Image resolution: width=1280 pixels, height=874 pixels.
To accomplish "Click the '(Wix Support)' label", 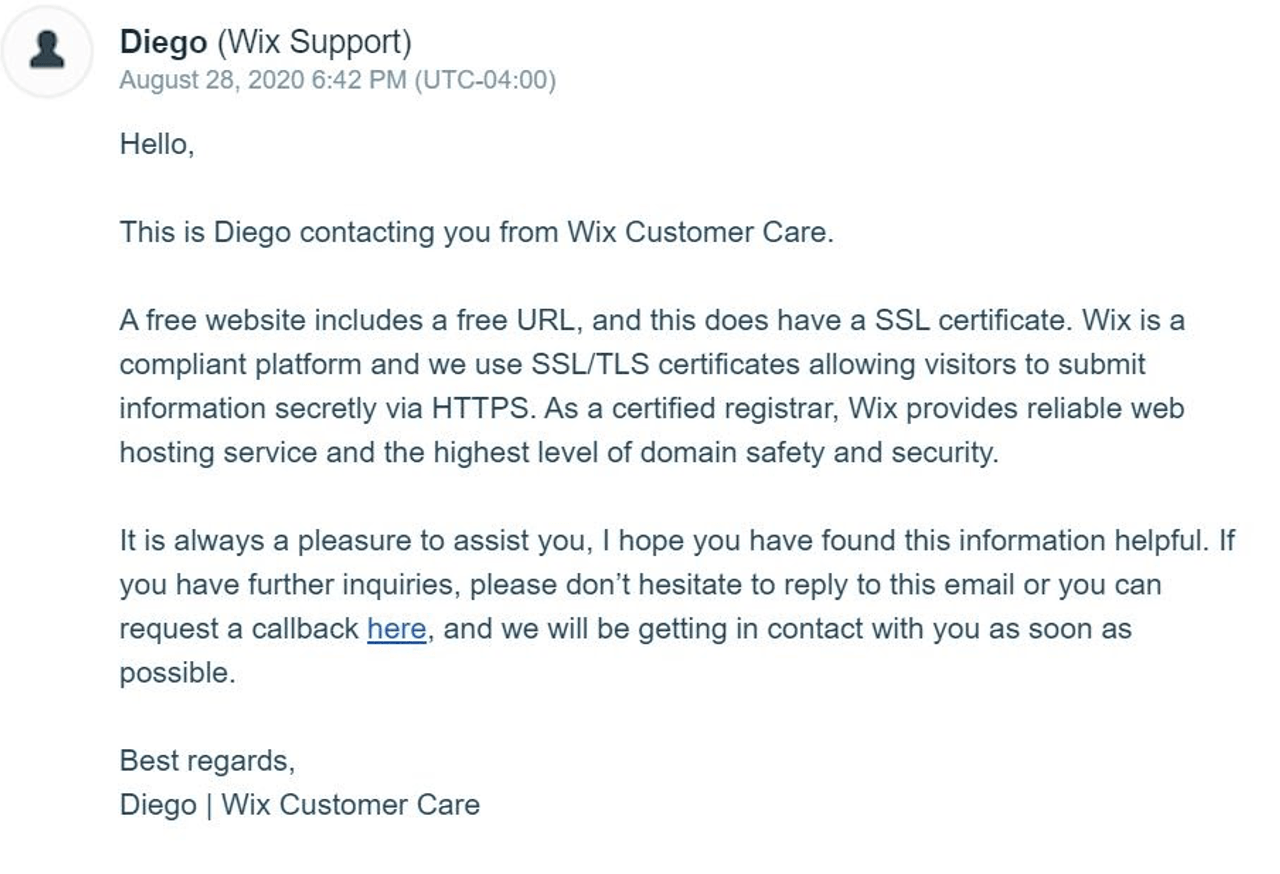I will pos(314,43).
